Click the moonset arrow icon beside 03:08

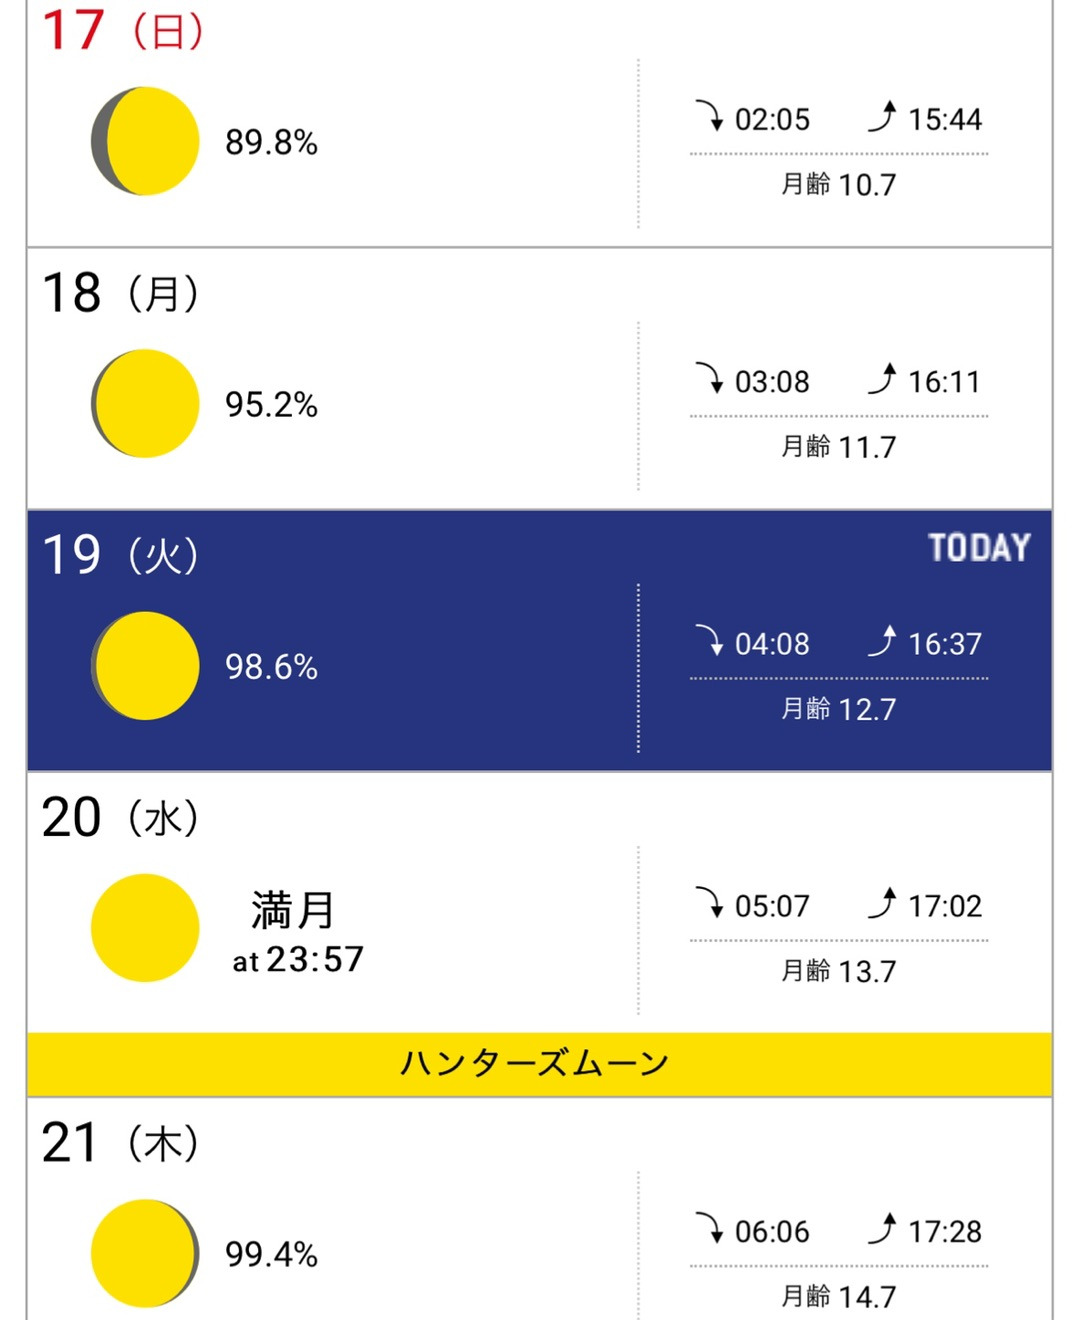[x=710, y=379]
